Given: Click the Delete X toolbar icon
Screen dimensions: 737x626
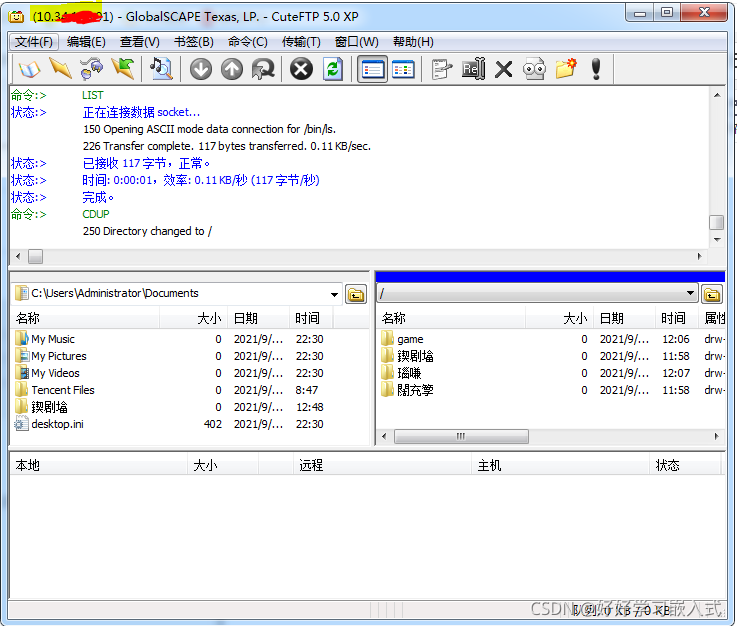Looking at the screenshot, I should coord(503,70).
